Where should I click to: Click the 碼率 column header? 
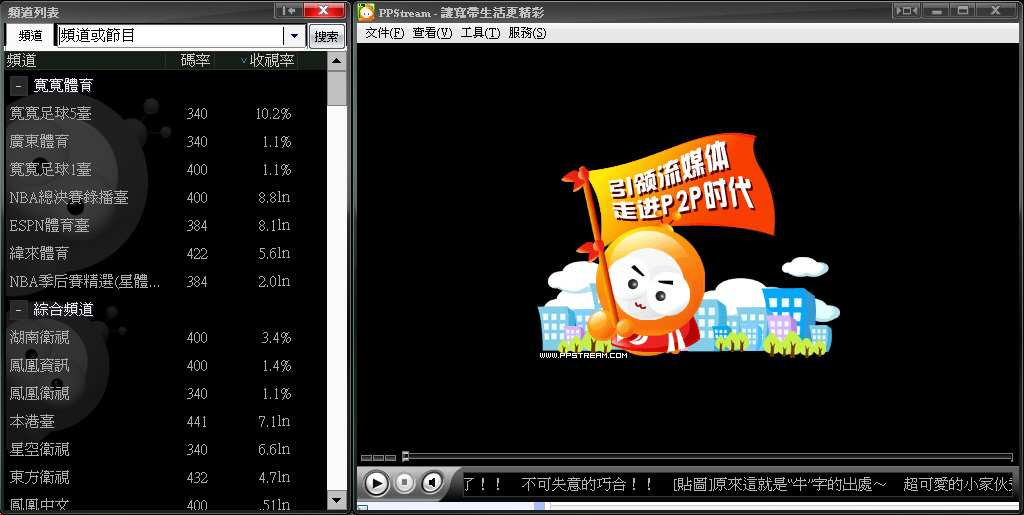pos(195,61)
